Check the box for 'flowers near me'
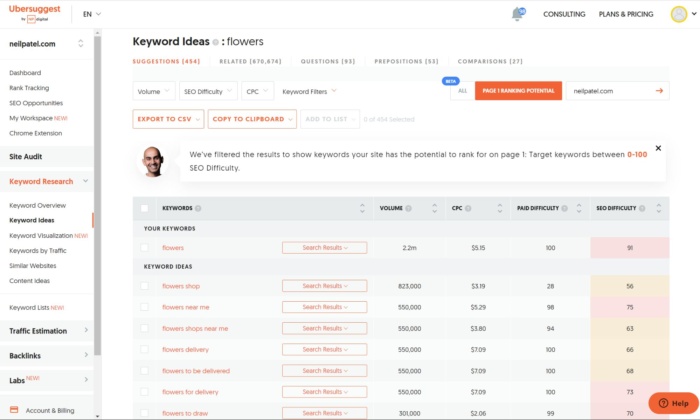The image size is (700, 420). click(x=144, y=307)
